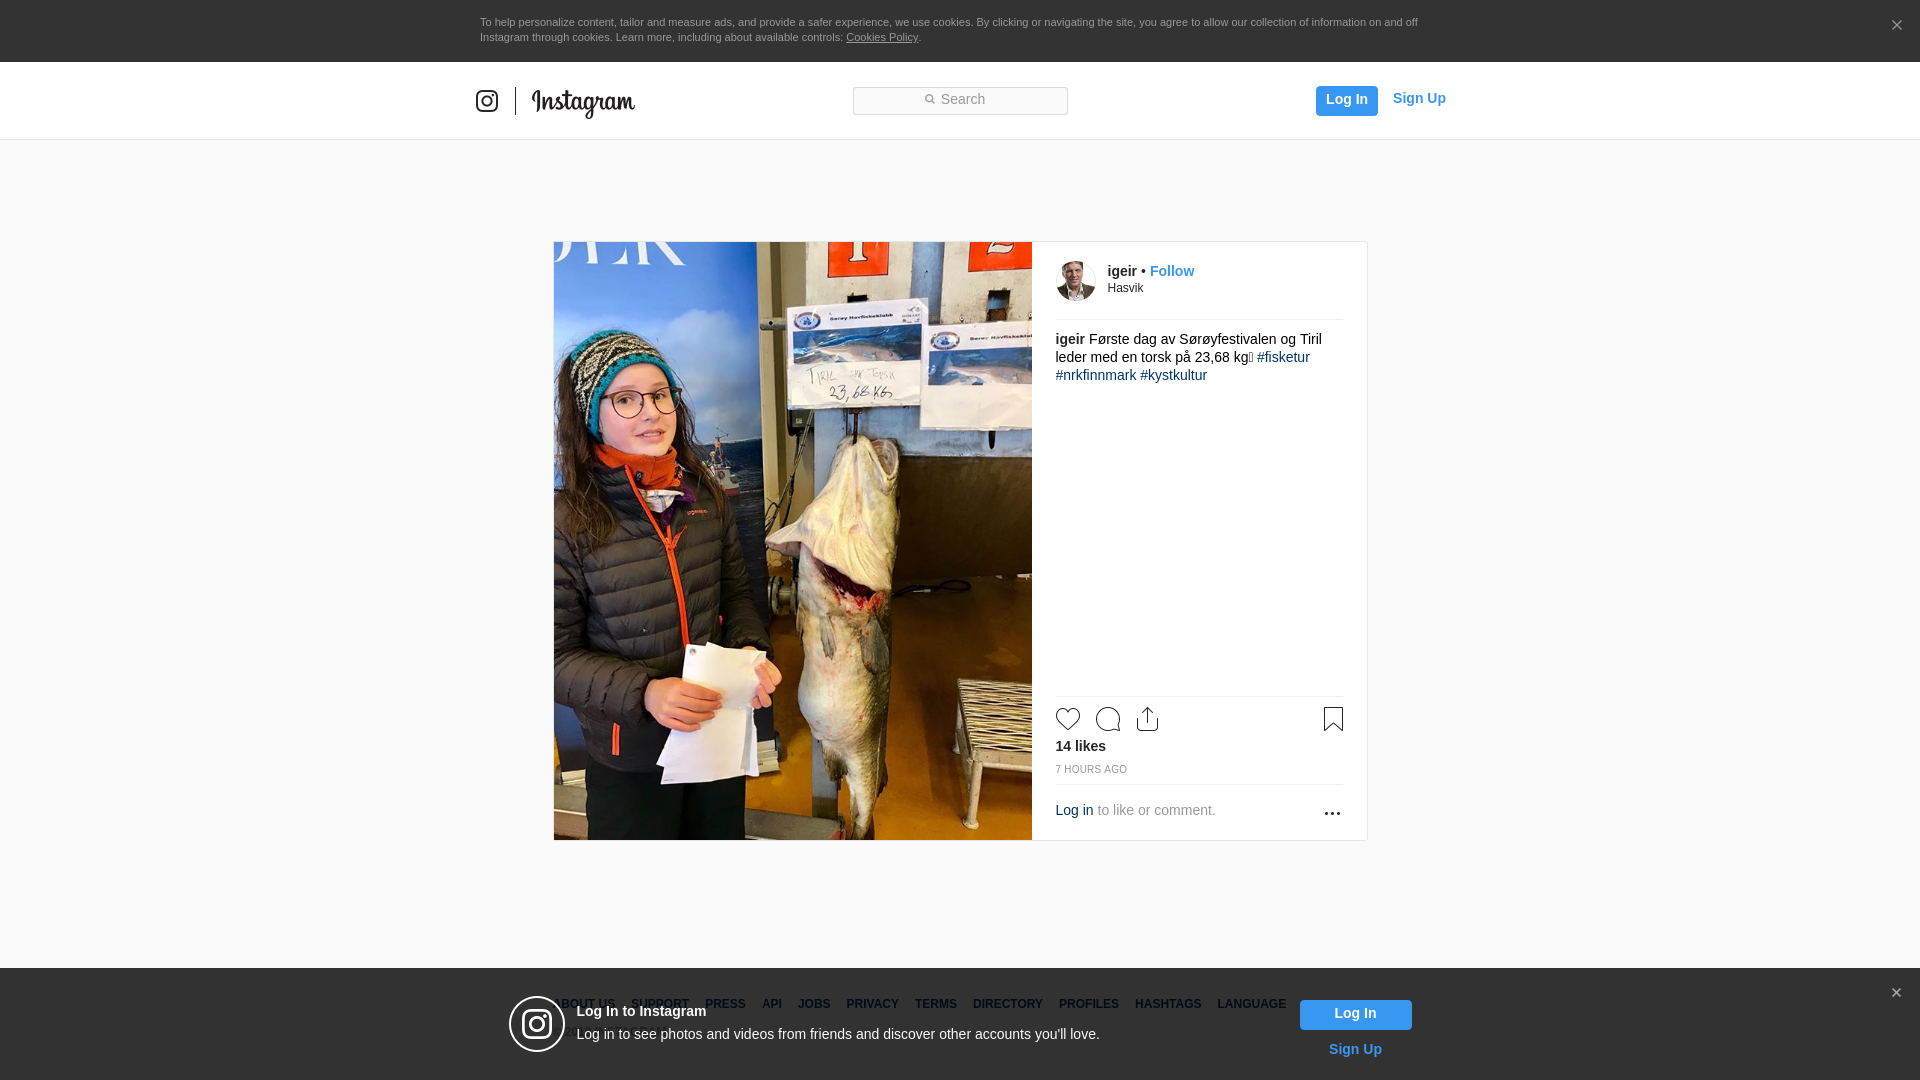The width and height of the screenshot is (1920, 1080).
Task: Click the Instagram wordmark logo
Action: click(583, 102)
